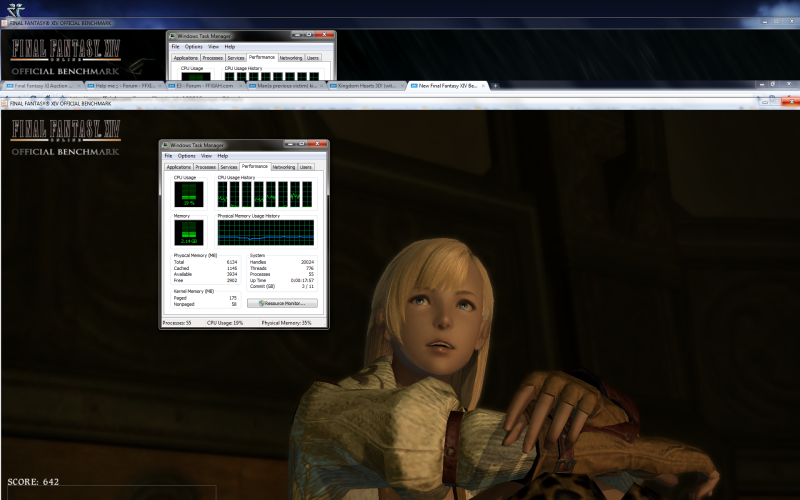Open View menu in front Task Manager

coord(206,156)
